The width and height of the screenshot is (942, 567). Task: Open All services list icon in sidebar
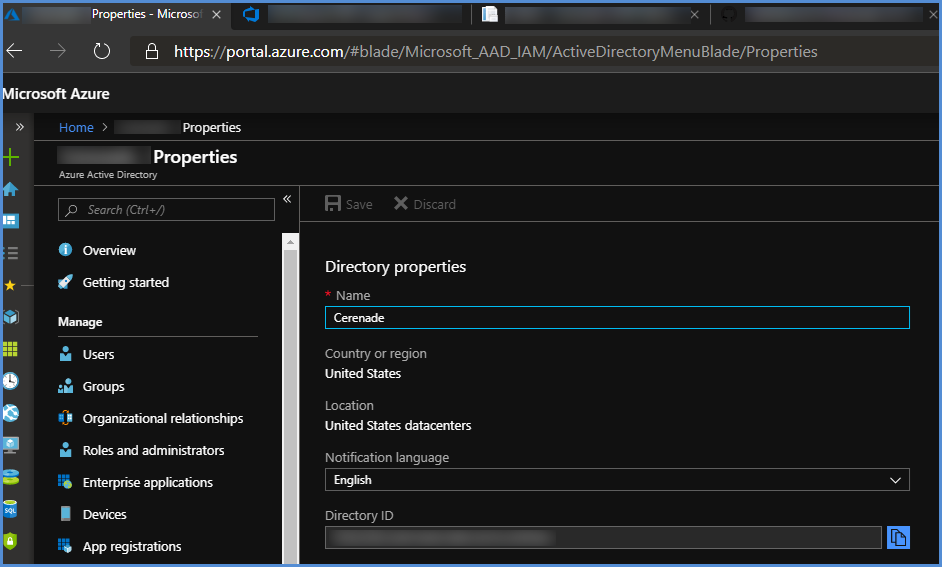pos(11,253)
